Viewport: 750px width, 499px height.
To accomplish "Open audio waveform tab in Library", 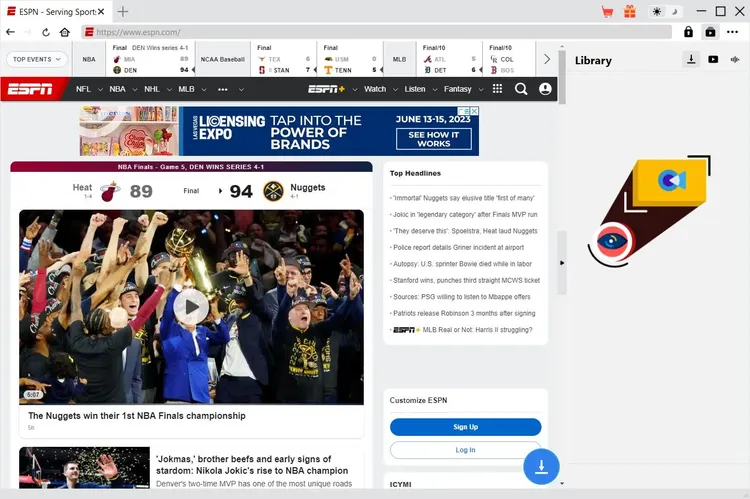I will [x=734, y=60].
